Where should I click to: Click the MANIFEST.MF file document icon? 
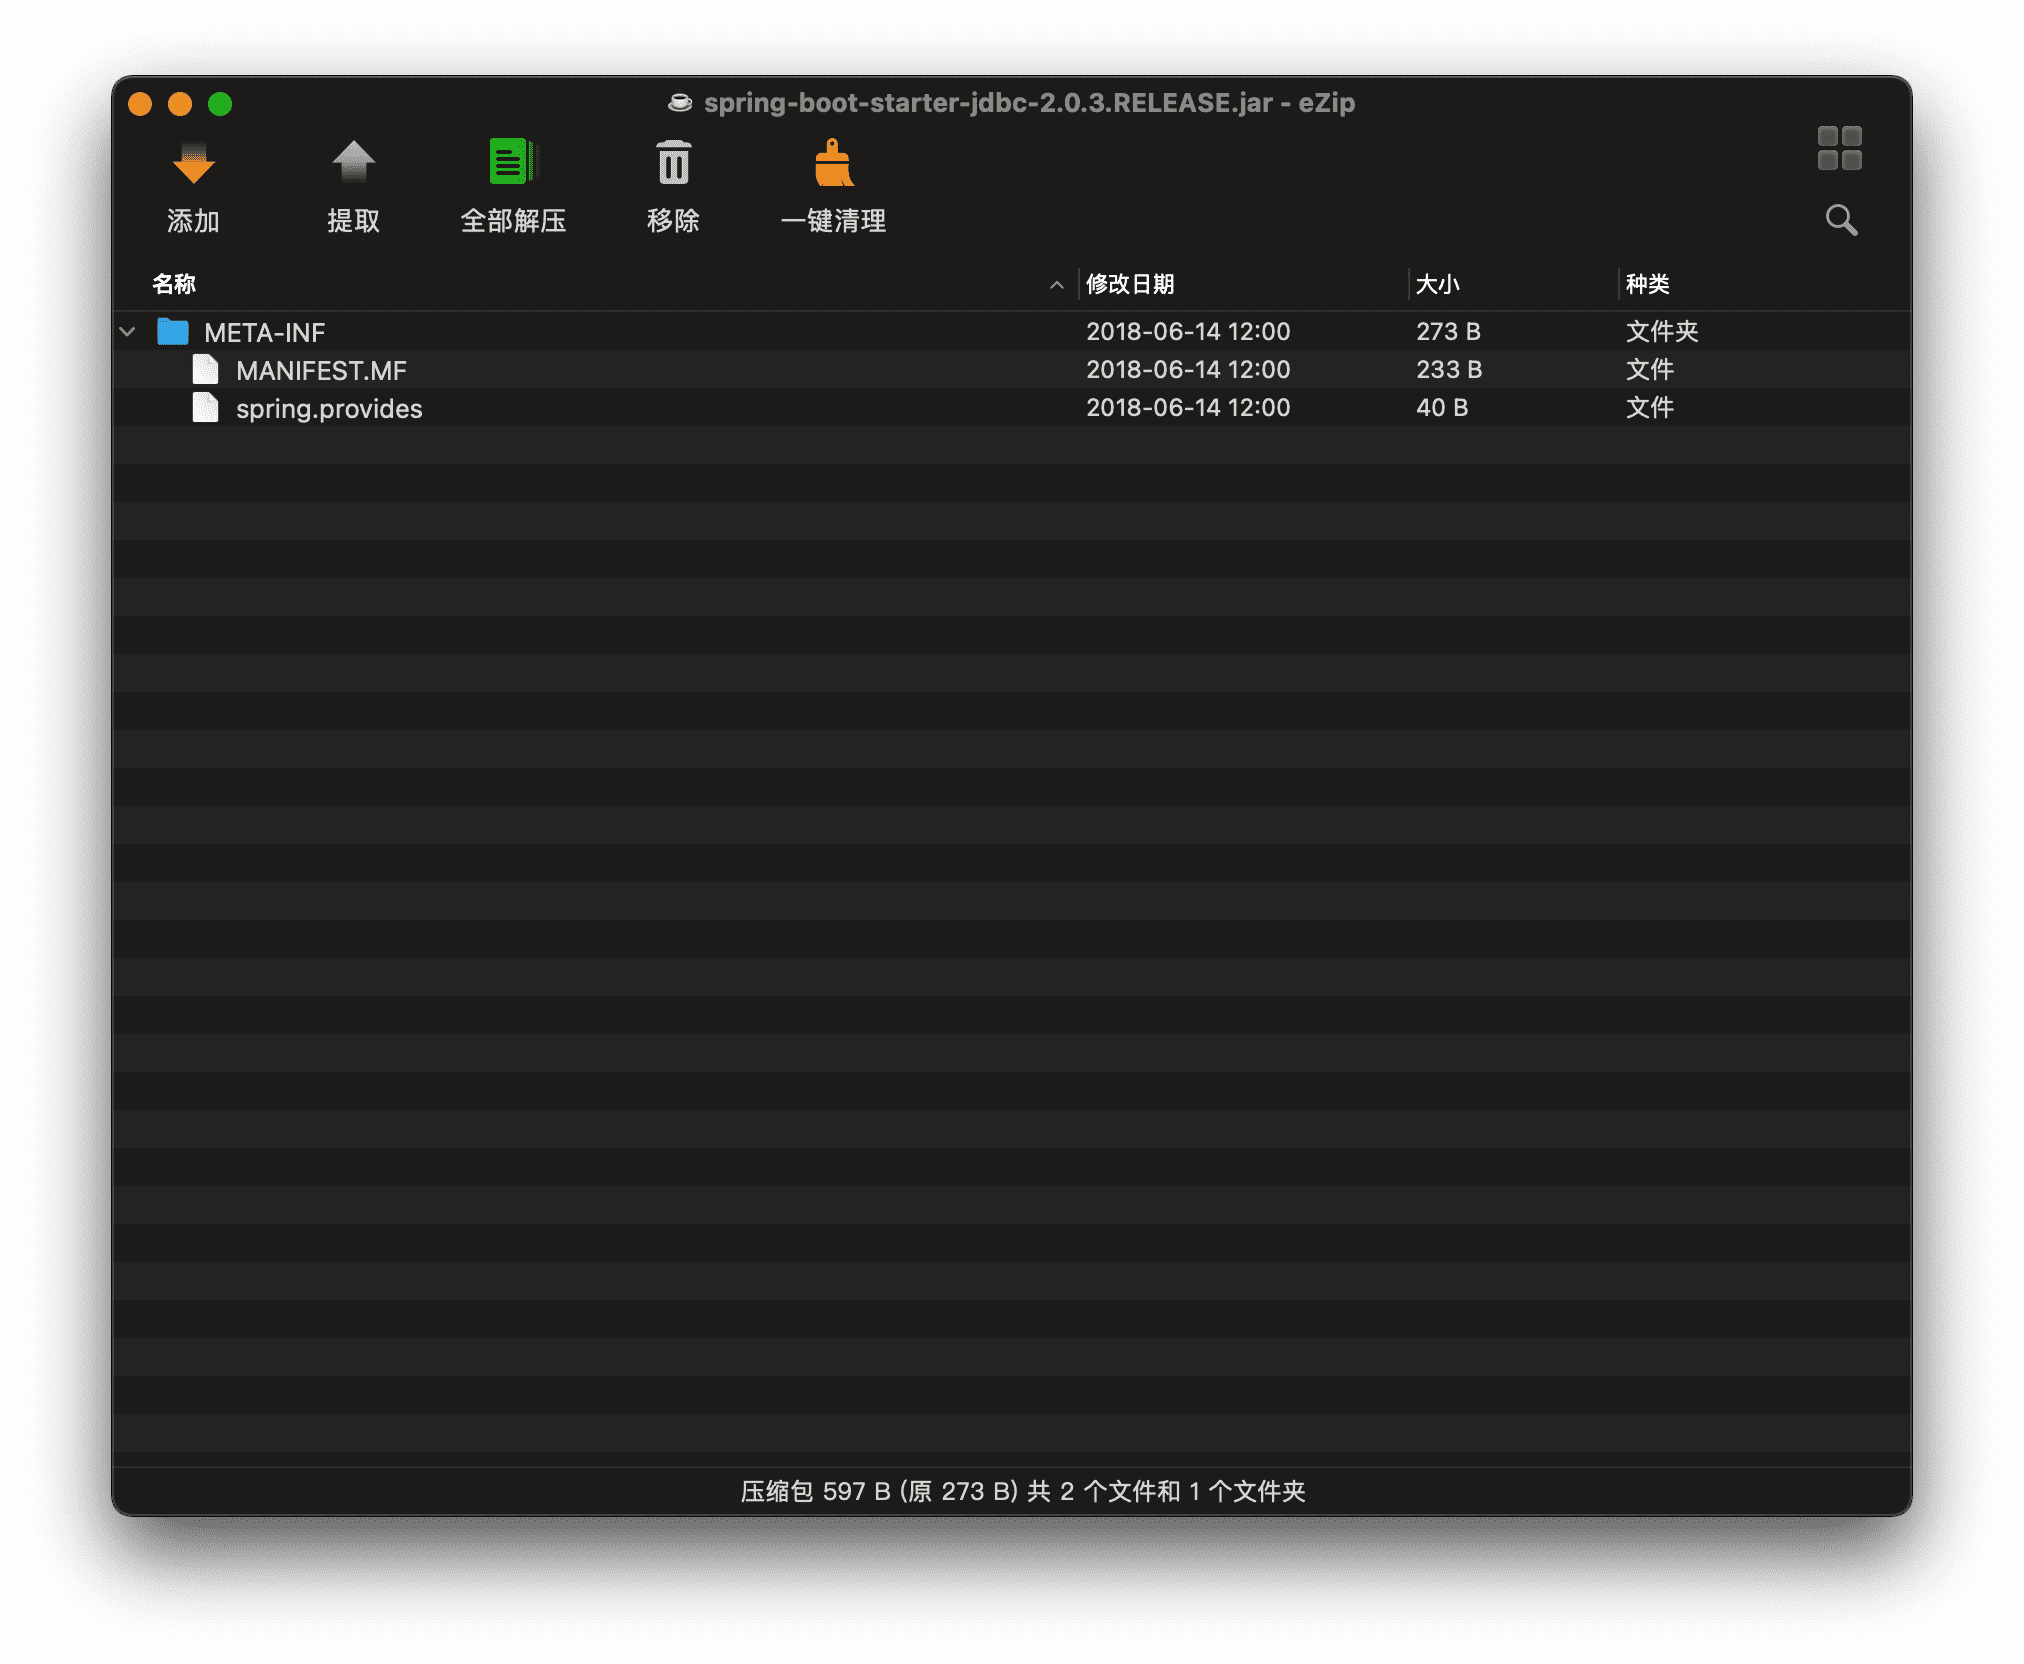point(206,370)
